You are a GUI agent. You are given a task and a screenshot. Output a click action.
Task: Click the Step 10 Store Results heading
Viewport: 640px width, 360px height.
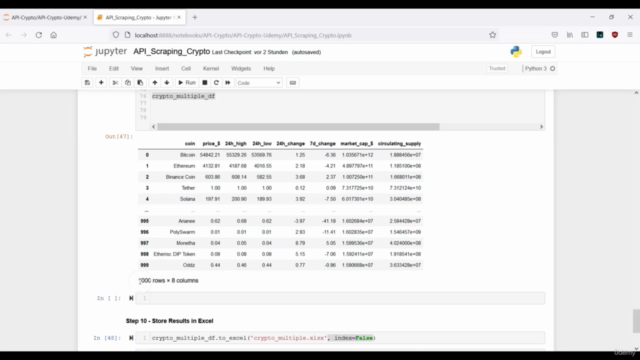click(x=169, y=321)
